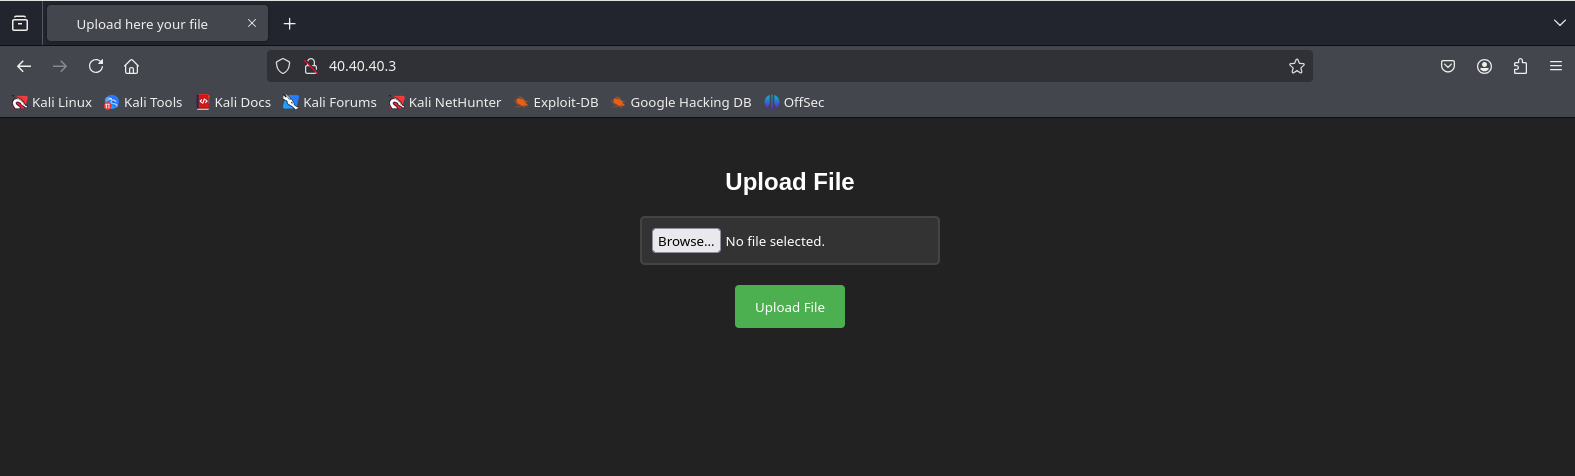Reload the current page
This screenshot has height=476, width=1575.
(x=96, y=66)
